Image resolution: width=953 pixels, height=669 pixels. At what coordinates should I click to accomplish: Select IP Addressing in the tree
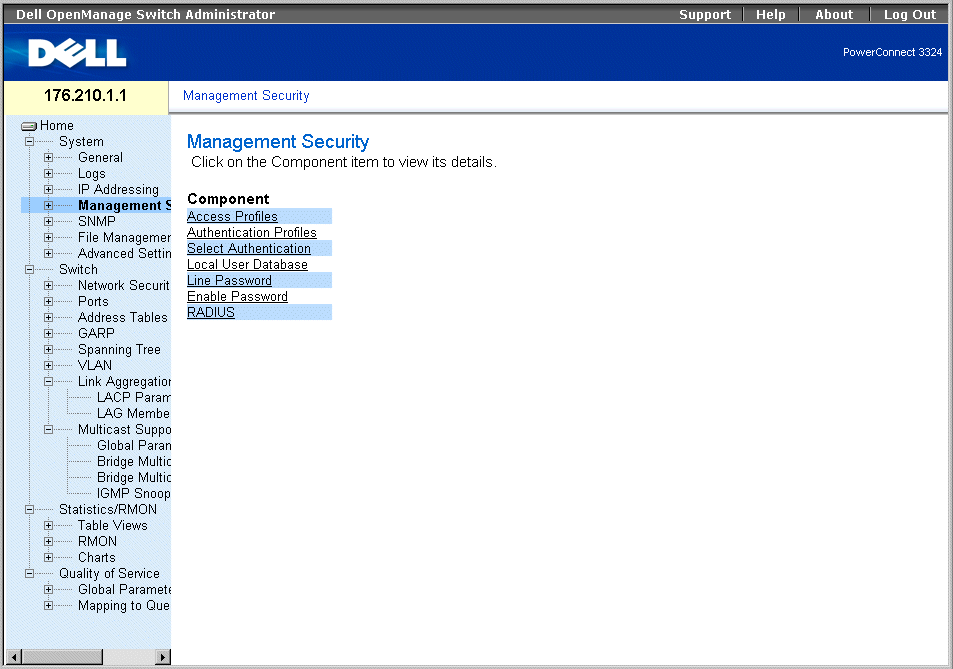119,190
